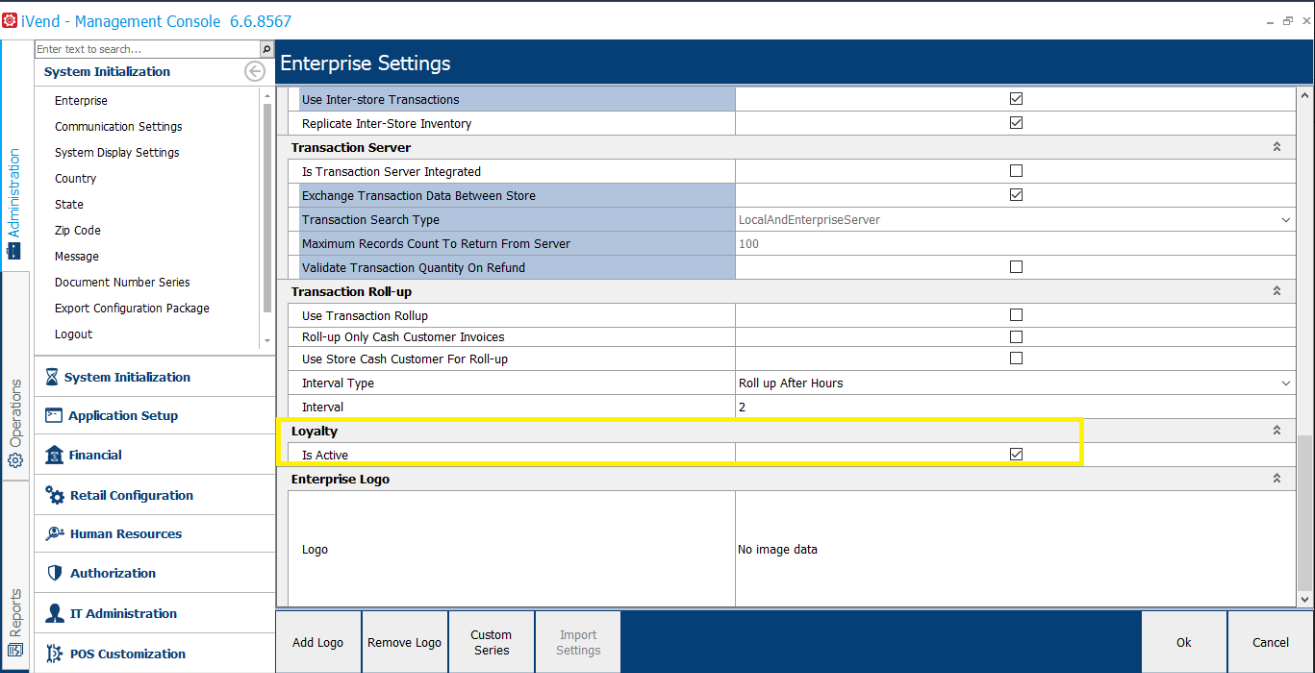Click the logo image preview area
The image size is (1315, 673).
pyautogui.click(x=1015, y=549)
